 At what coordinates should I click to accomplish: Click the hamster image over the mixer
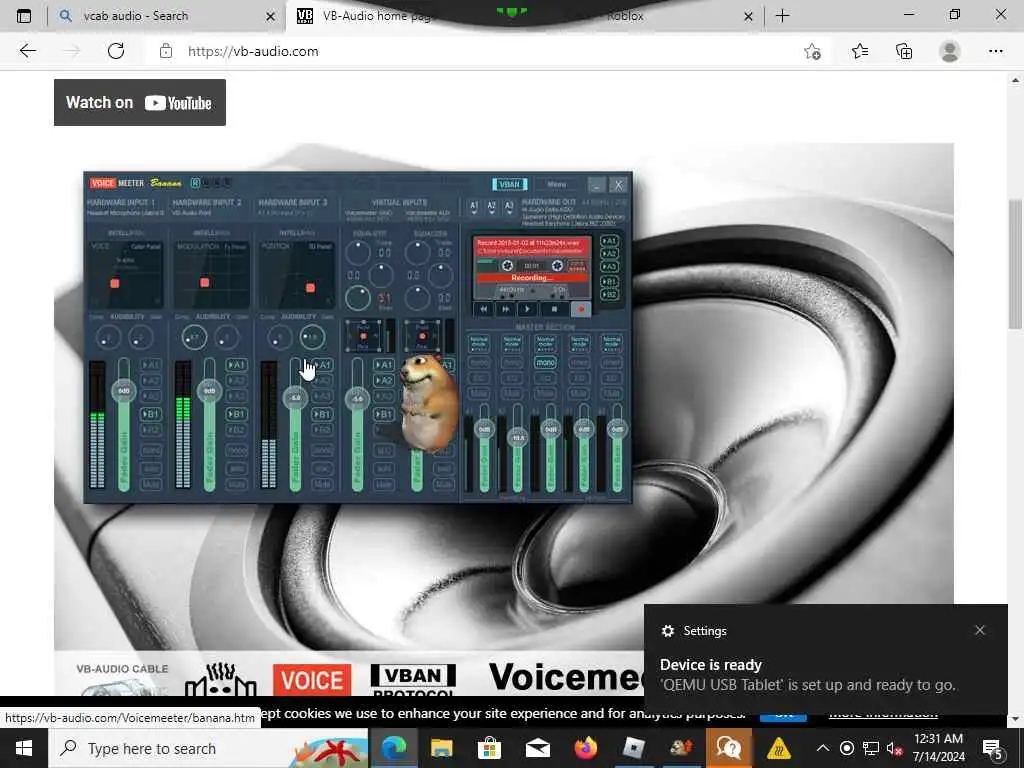click(428, 402)
